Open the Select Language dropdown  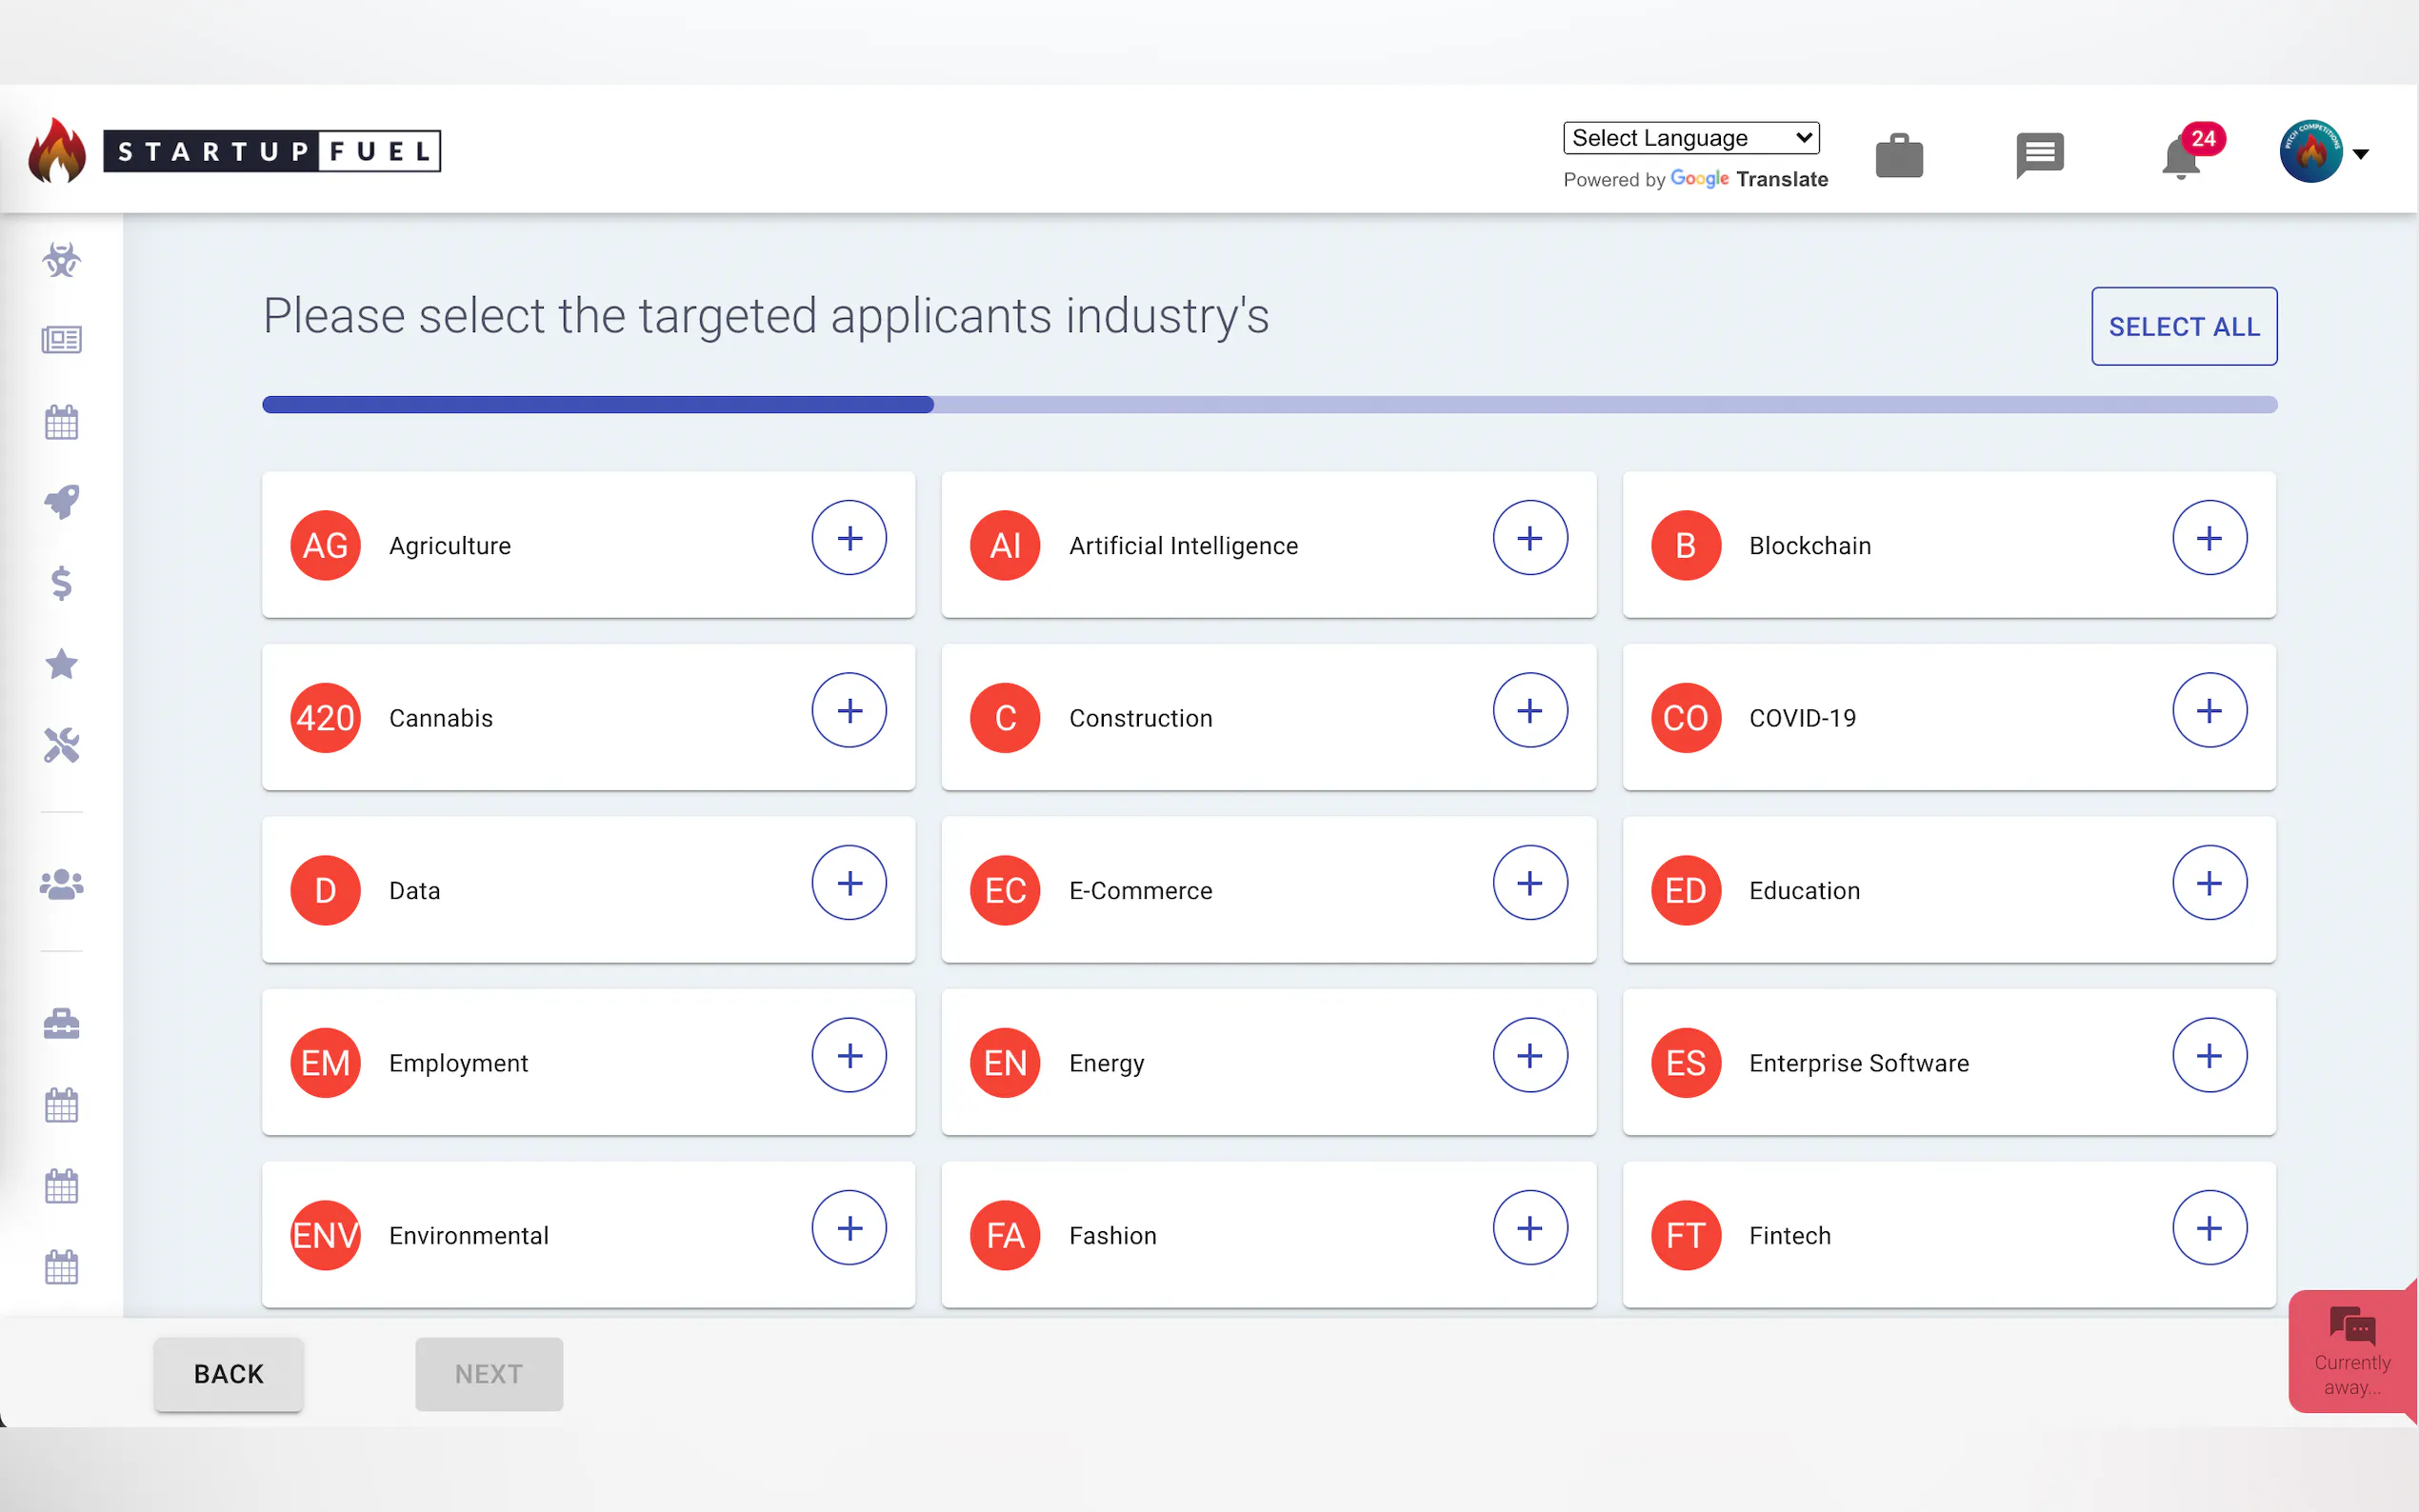(1691, 138)
